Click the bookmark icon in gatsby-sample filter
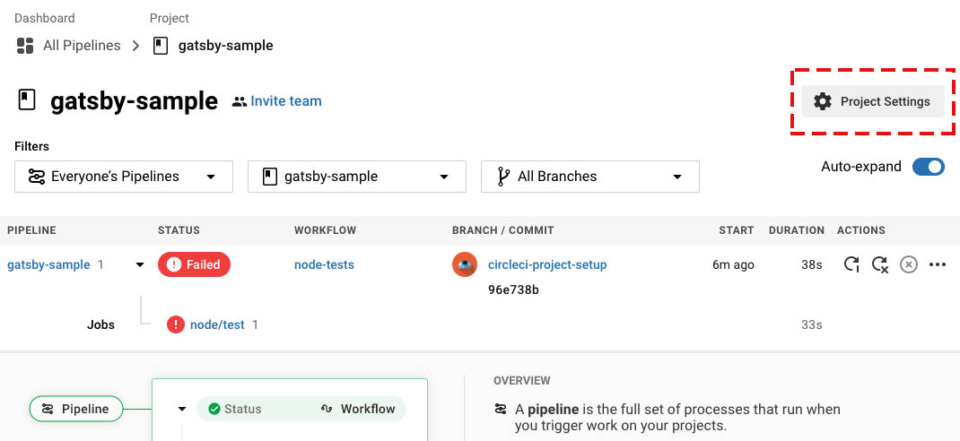 [270, 176]
